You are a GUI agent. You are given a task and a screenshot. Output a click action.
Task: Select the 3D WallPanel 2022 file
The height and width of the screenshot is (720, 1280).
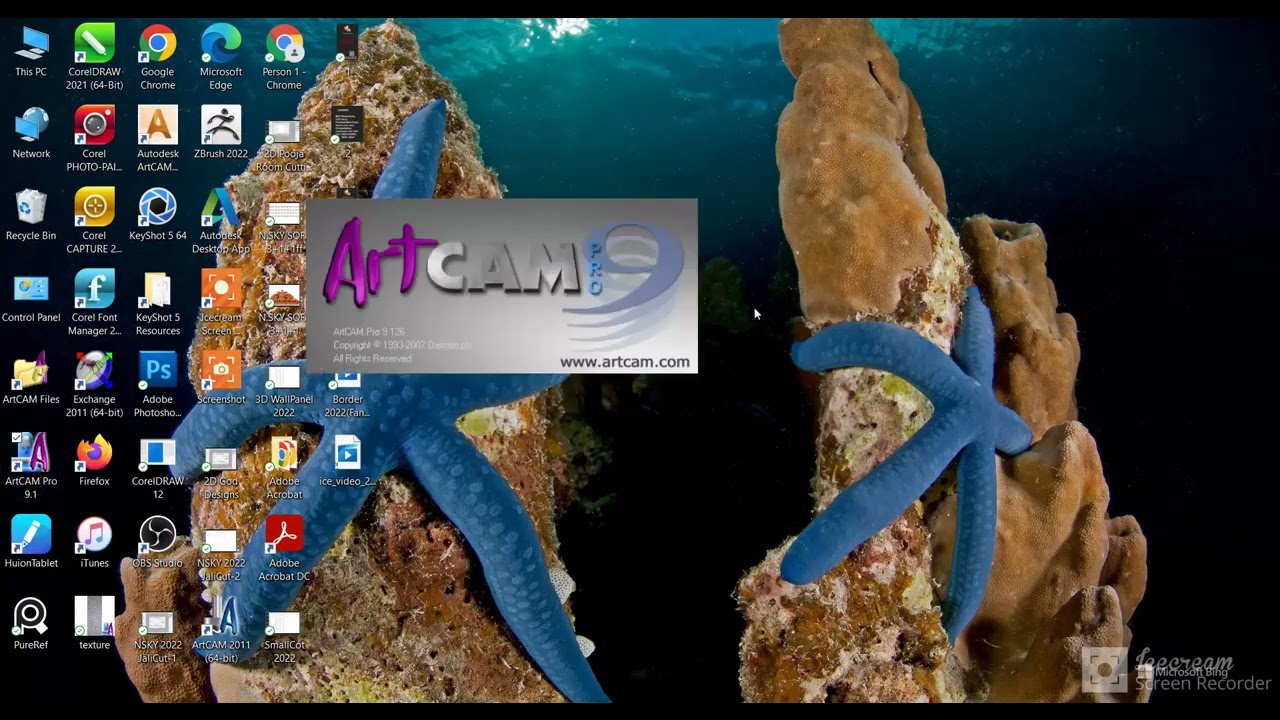pyautogui.click(x=284, y=390)
